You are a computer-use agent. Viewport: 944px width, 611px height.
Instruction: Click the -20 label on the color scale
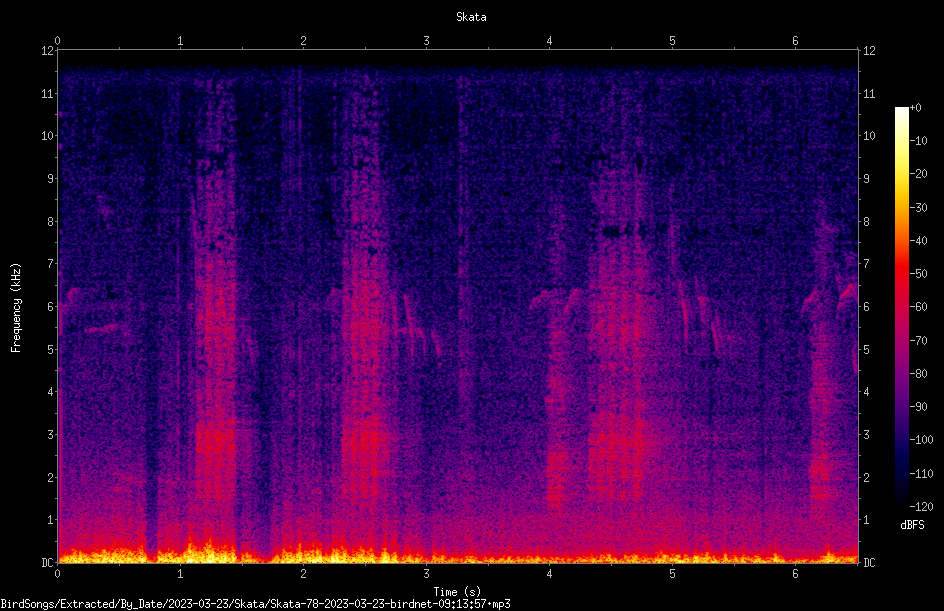pyautogui.click(x=918, y=173)
